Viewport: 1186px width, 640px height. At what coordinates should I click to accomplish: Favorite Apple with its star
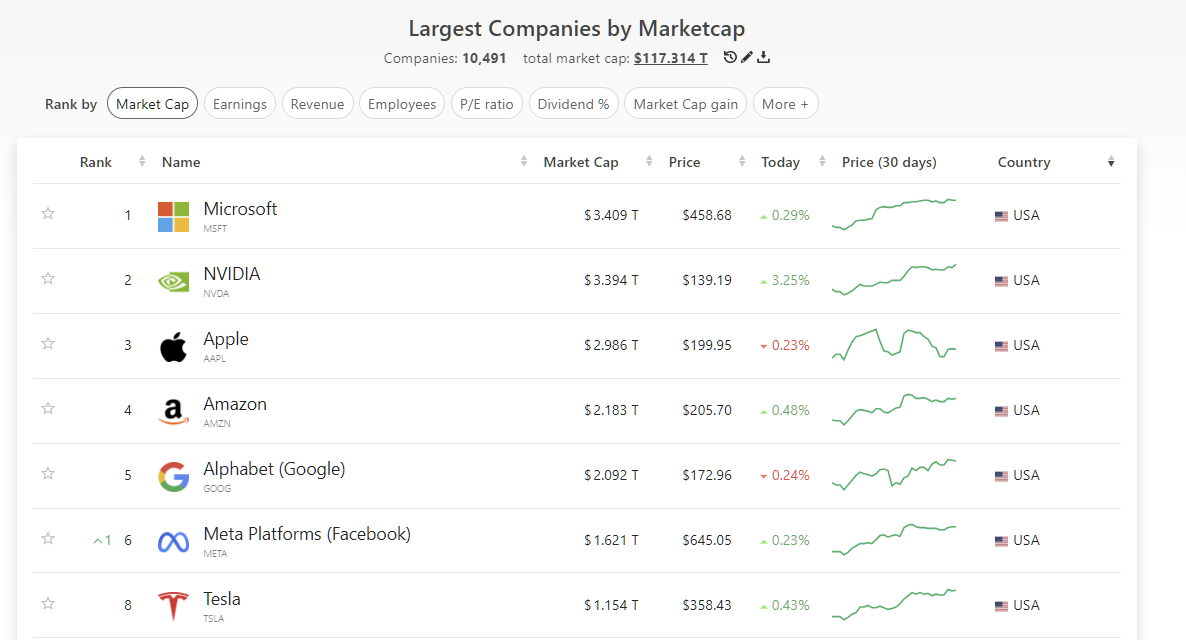48,343
